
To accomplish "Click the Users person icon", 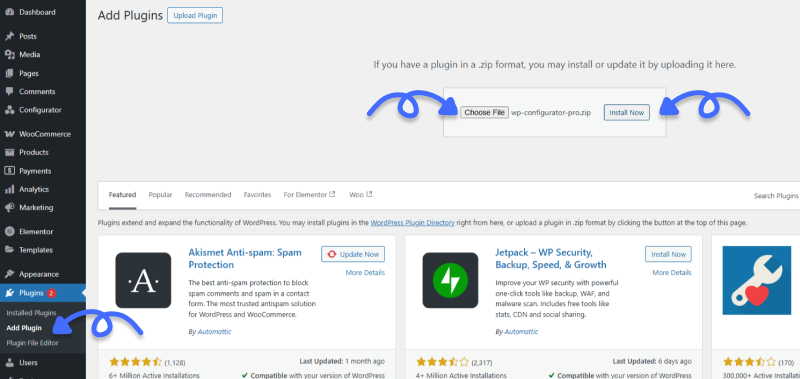I will click(x=9, y=363).
